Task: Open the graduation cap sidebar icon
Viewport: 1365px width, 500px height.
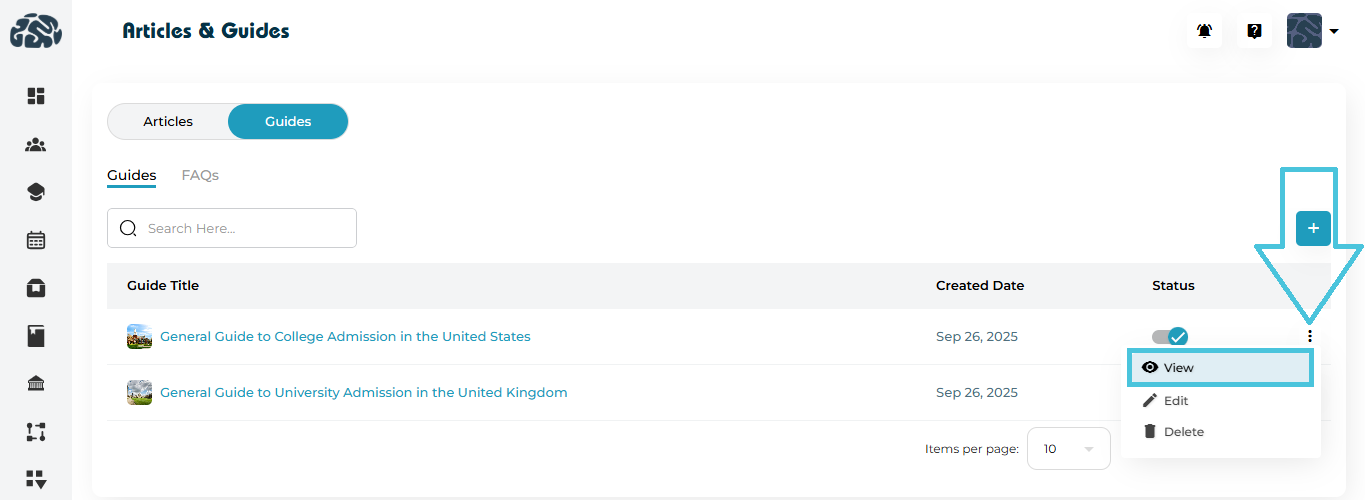Action: click(x=36, y=192)
